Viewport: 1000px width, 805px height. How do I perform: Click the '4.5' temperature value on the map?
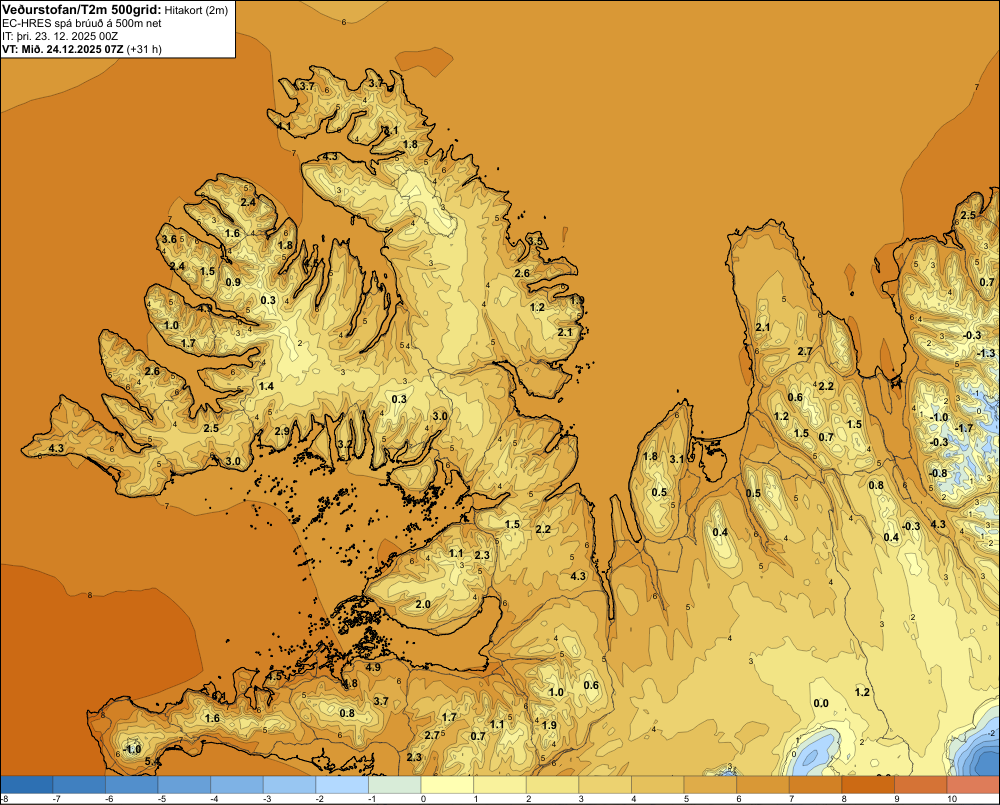[274, 676]
